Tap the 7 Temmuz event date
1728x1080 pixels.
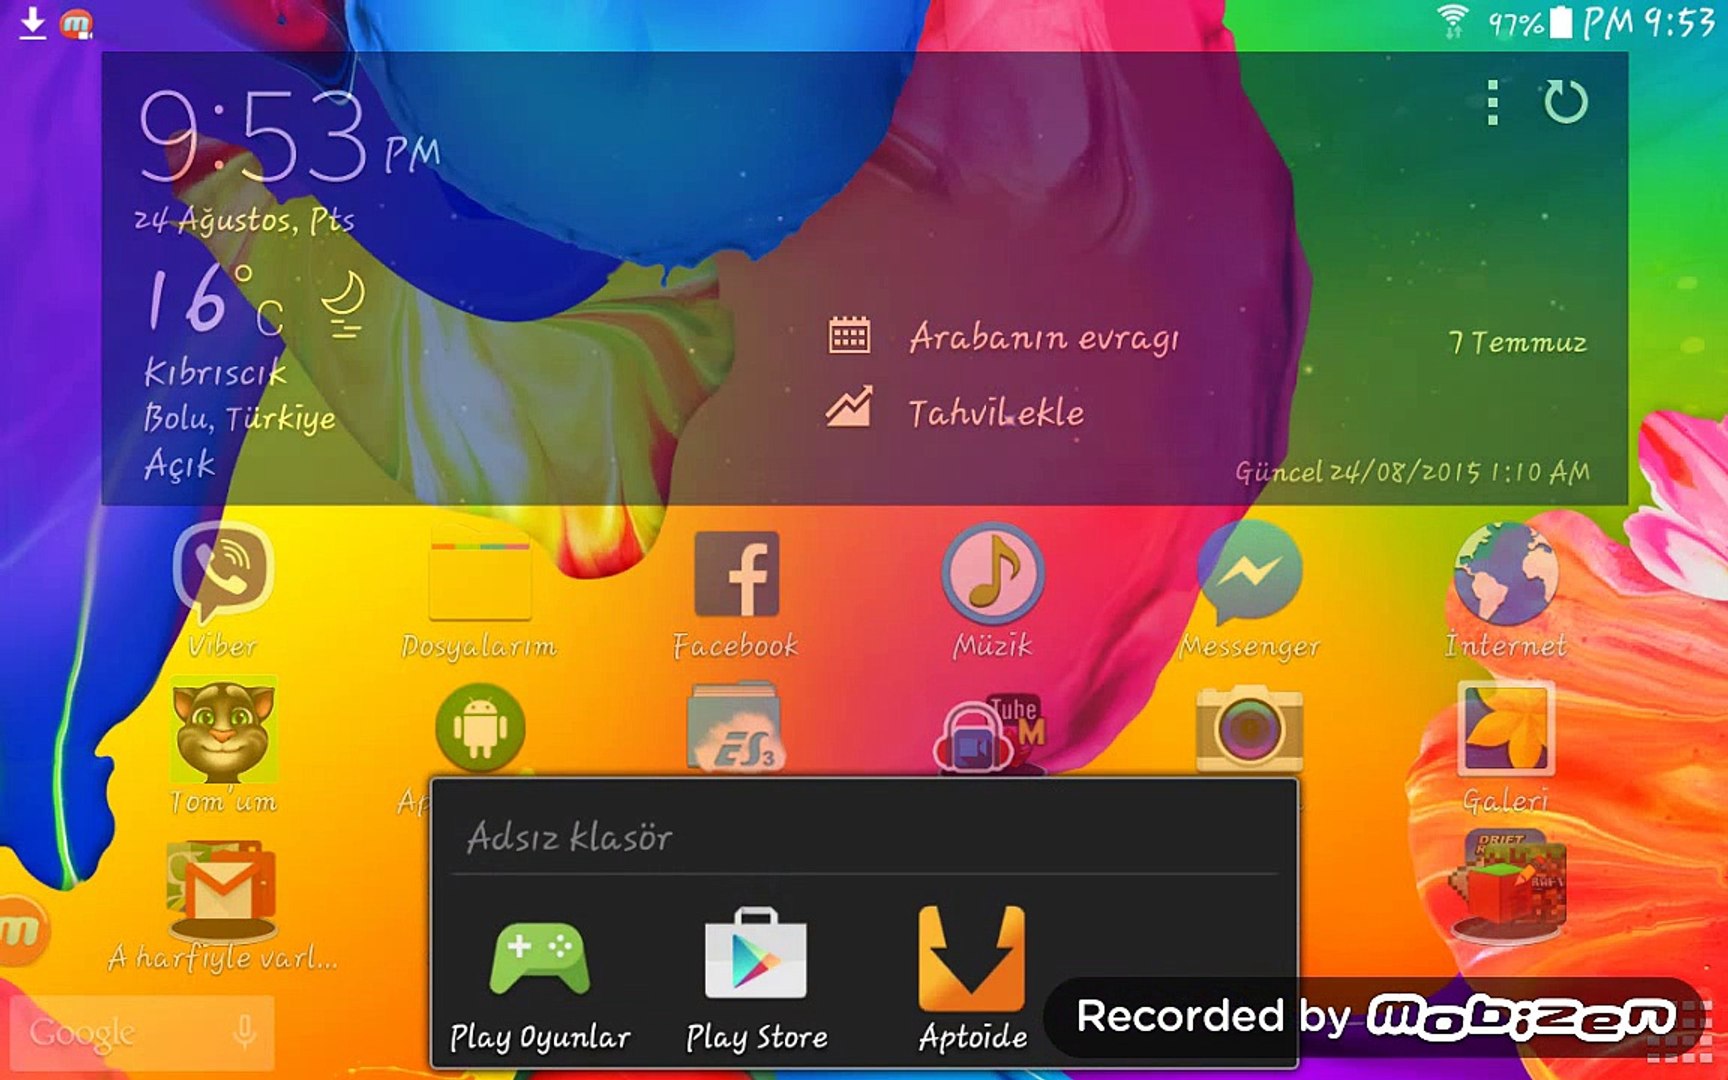[x=1518, y=343]
